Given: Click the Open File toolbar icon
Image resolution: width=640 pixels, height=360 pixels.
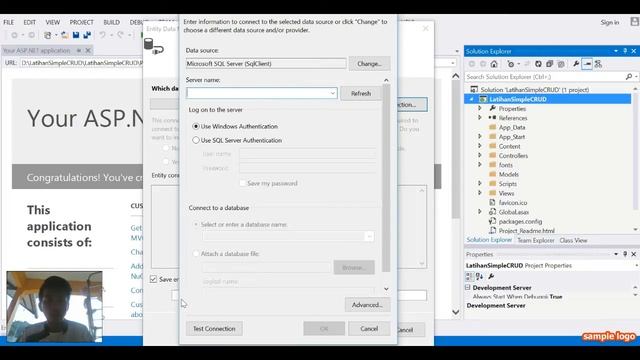Looking at the screenshot, I should tap(65, 36).
